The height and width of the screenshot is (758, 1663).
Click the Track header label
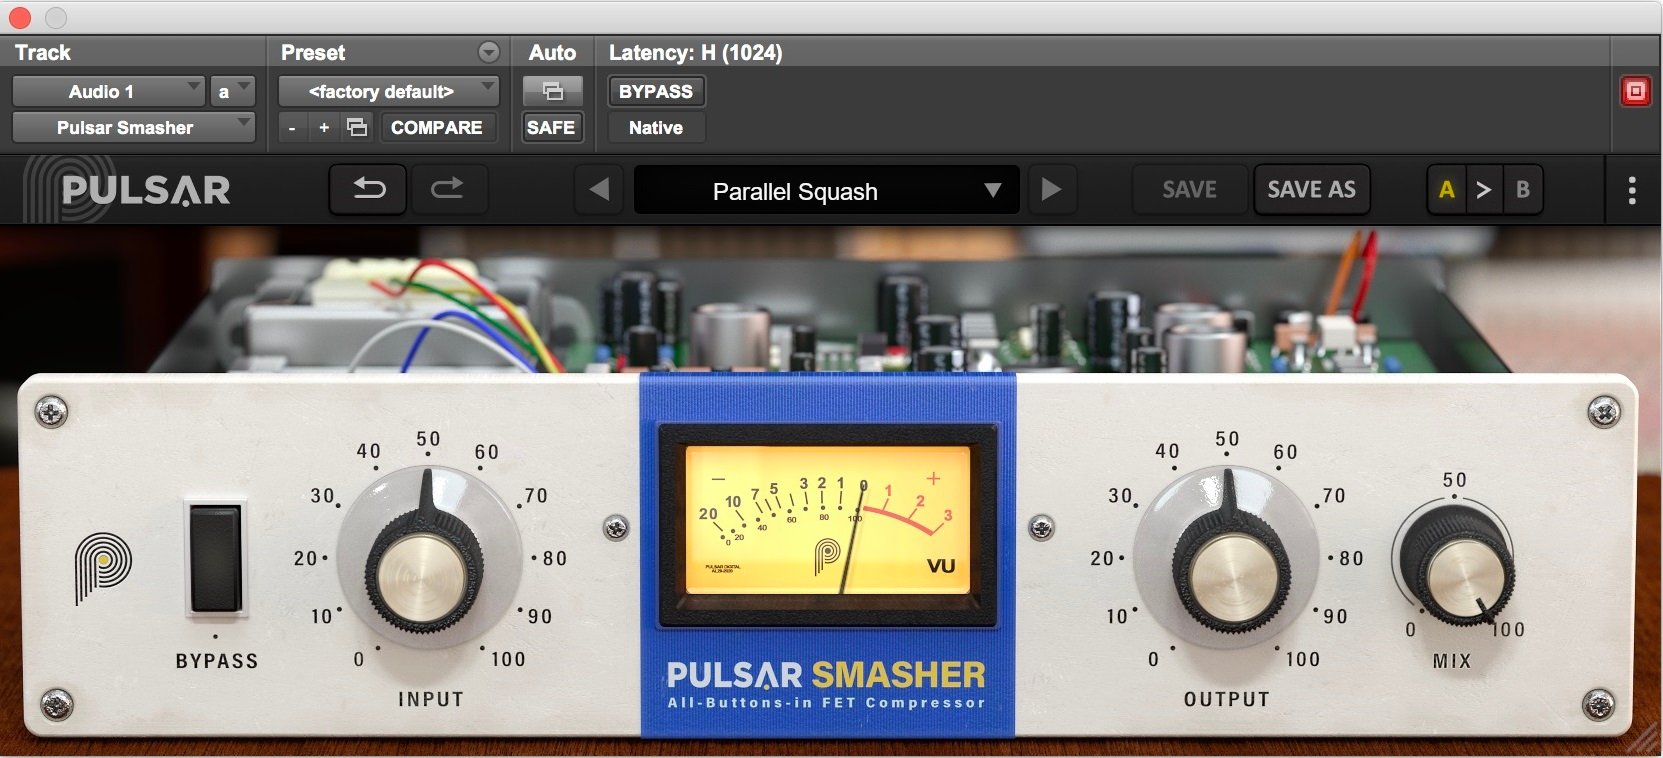click(x=43, y=52)
